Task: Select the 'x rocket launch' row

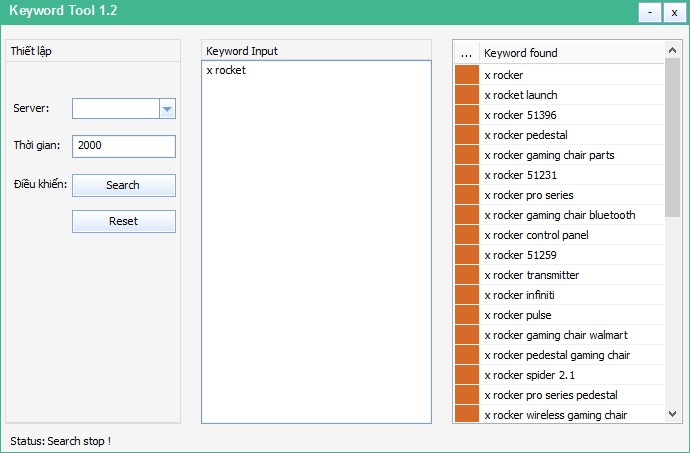Action: tap(559, 95)
